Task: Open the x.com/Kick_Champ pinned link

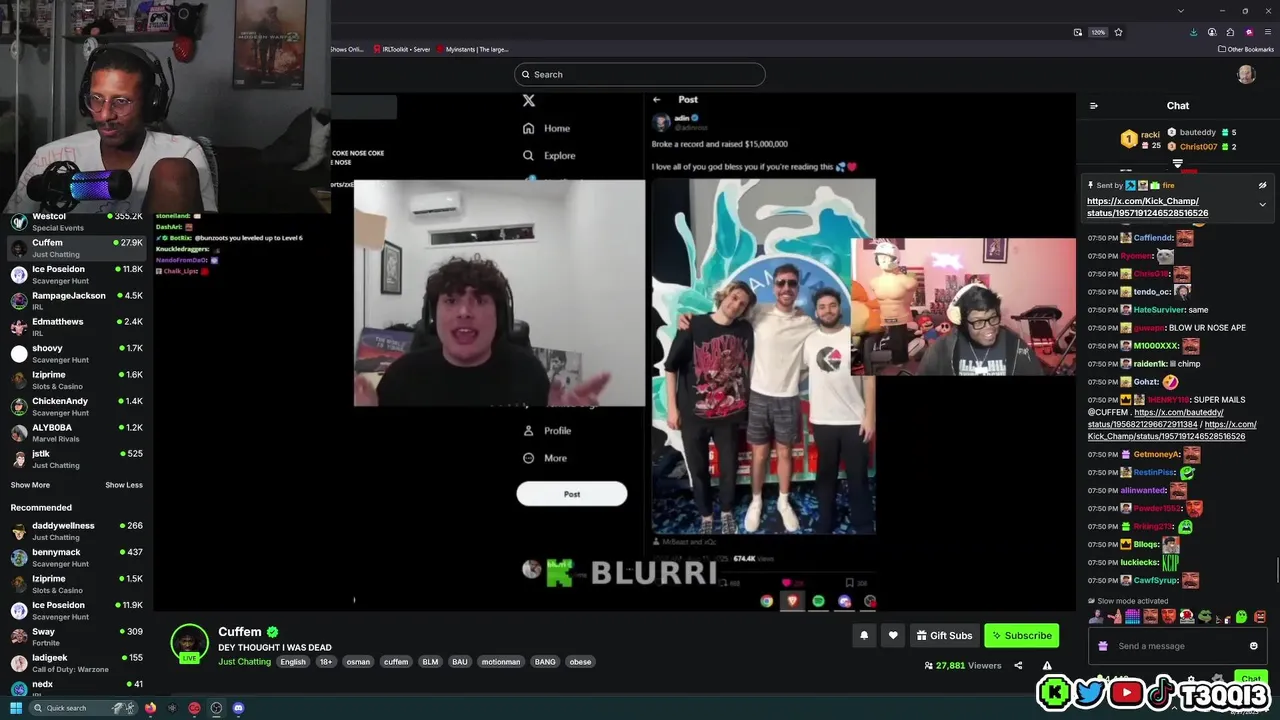Action: click(1147, 207)
